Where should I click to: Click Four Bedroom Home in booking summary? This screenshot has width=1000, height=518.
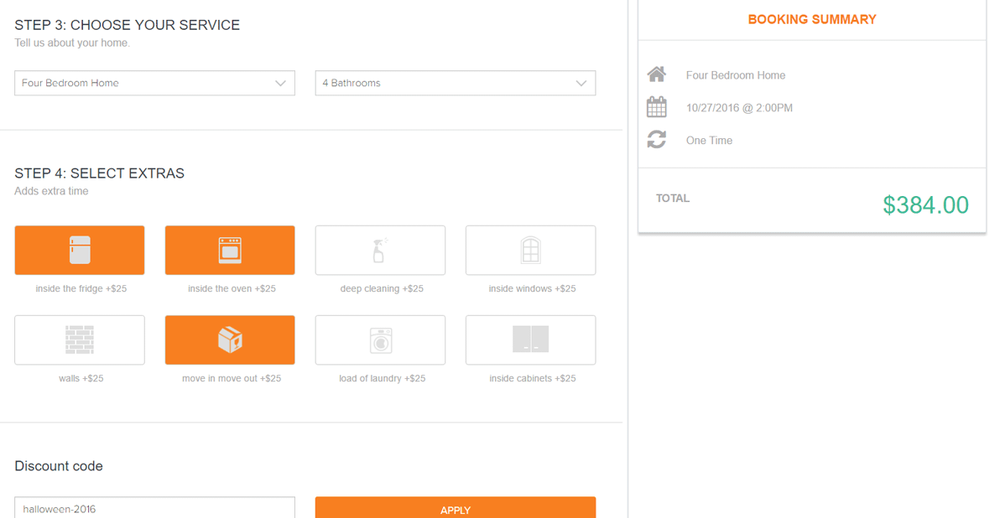(x=735, y=75)
